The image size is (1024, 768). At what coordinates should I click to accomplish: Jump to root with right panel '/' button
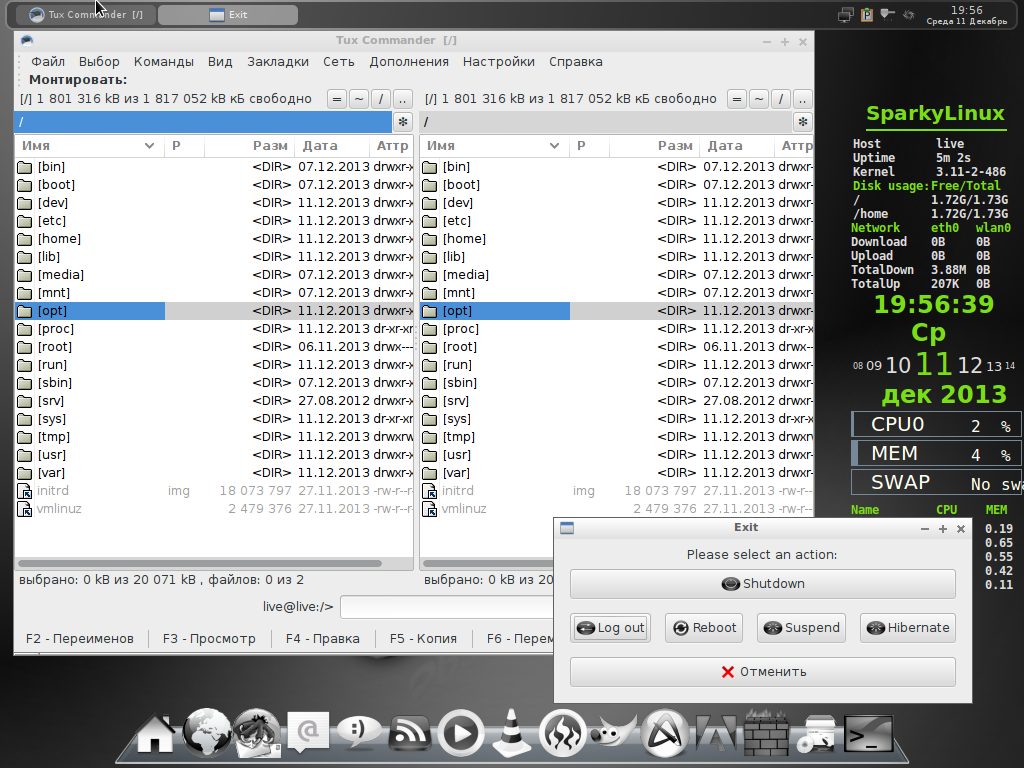(x=780, y=99)
